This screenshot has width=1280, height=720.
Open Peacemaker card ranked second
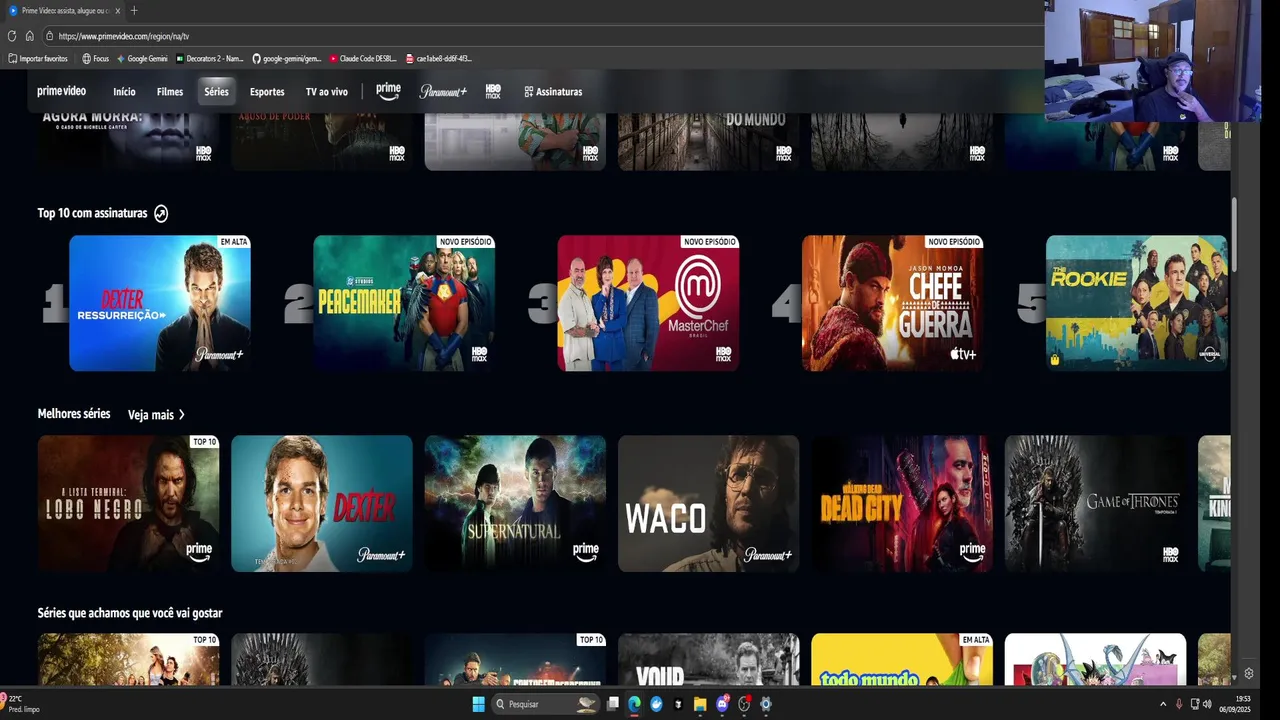click(x=404, y=303)
